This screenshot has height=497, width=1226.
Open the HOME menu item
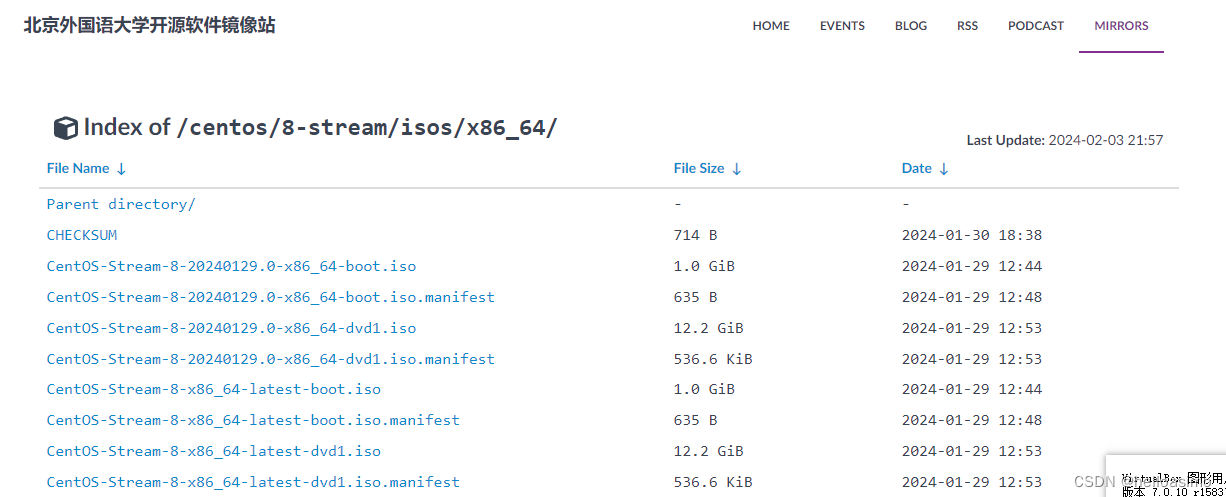pyautogui.click(x=771, y=26)
